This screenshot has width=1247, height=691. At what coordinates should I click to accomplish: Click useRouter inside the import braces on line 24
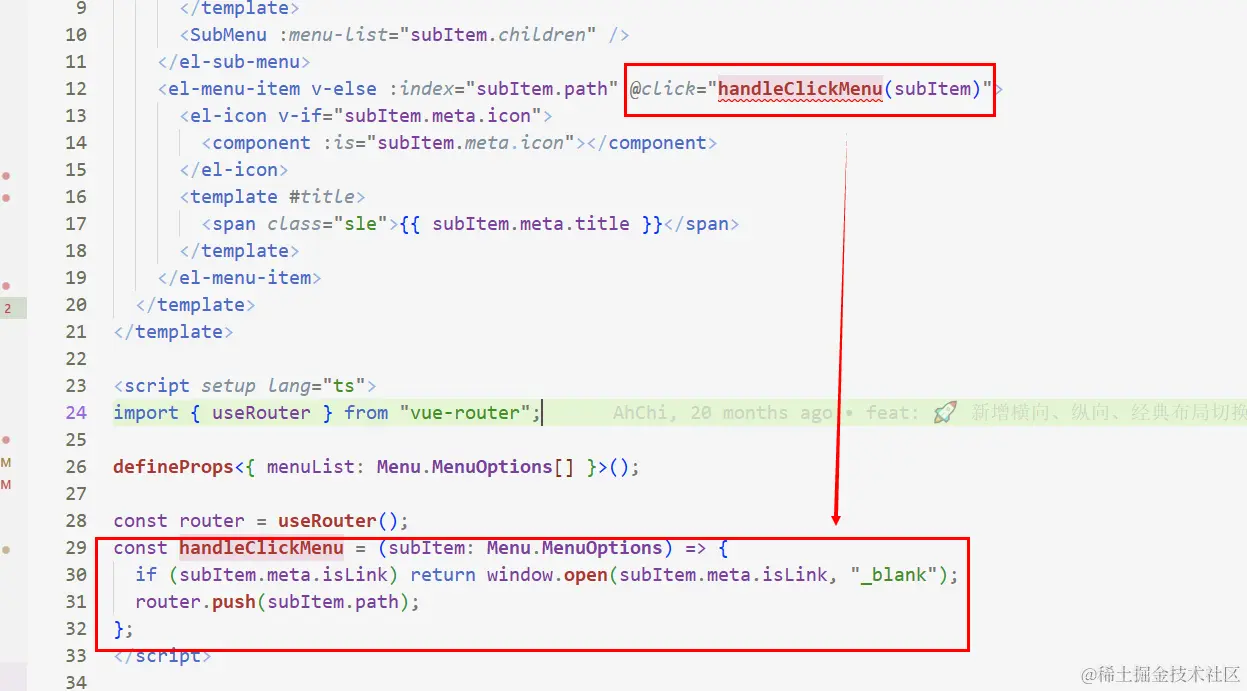pos(261,413)
